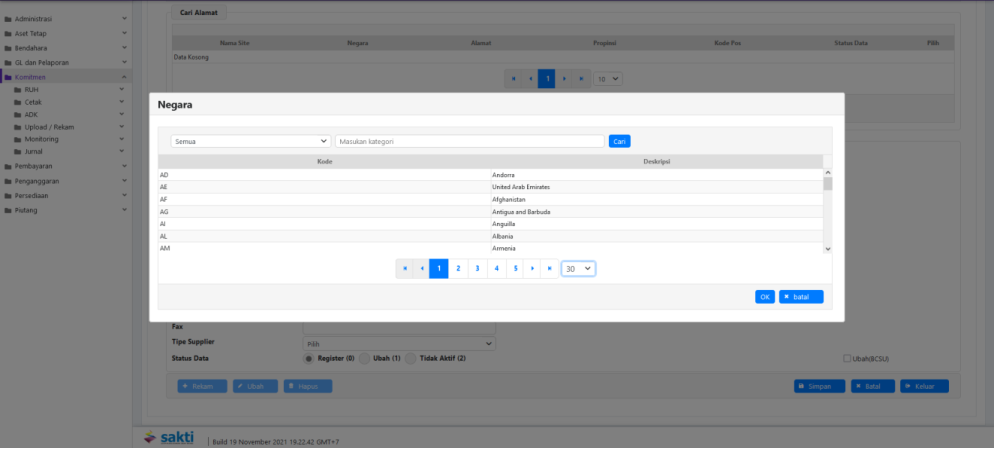Expand the Tipe Supplier dropdown
994x449 pixels.
pyautogui.click(x=399, y=343)
